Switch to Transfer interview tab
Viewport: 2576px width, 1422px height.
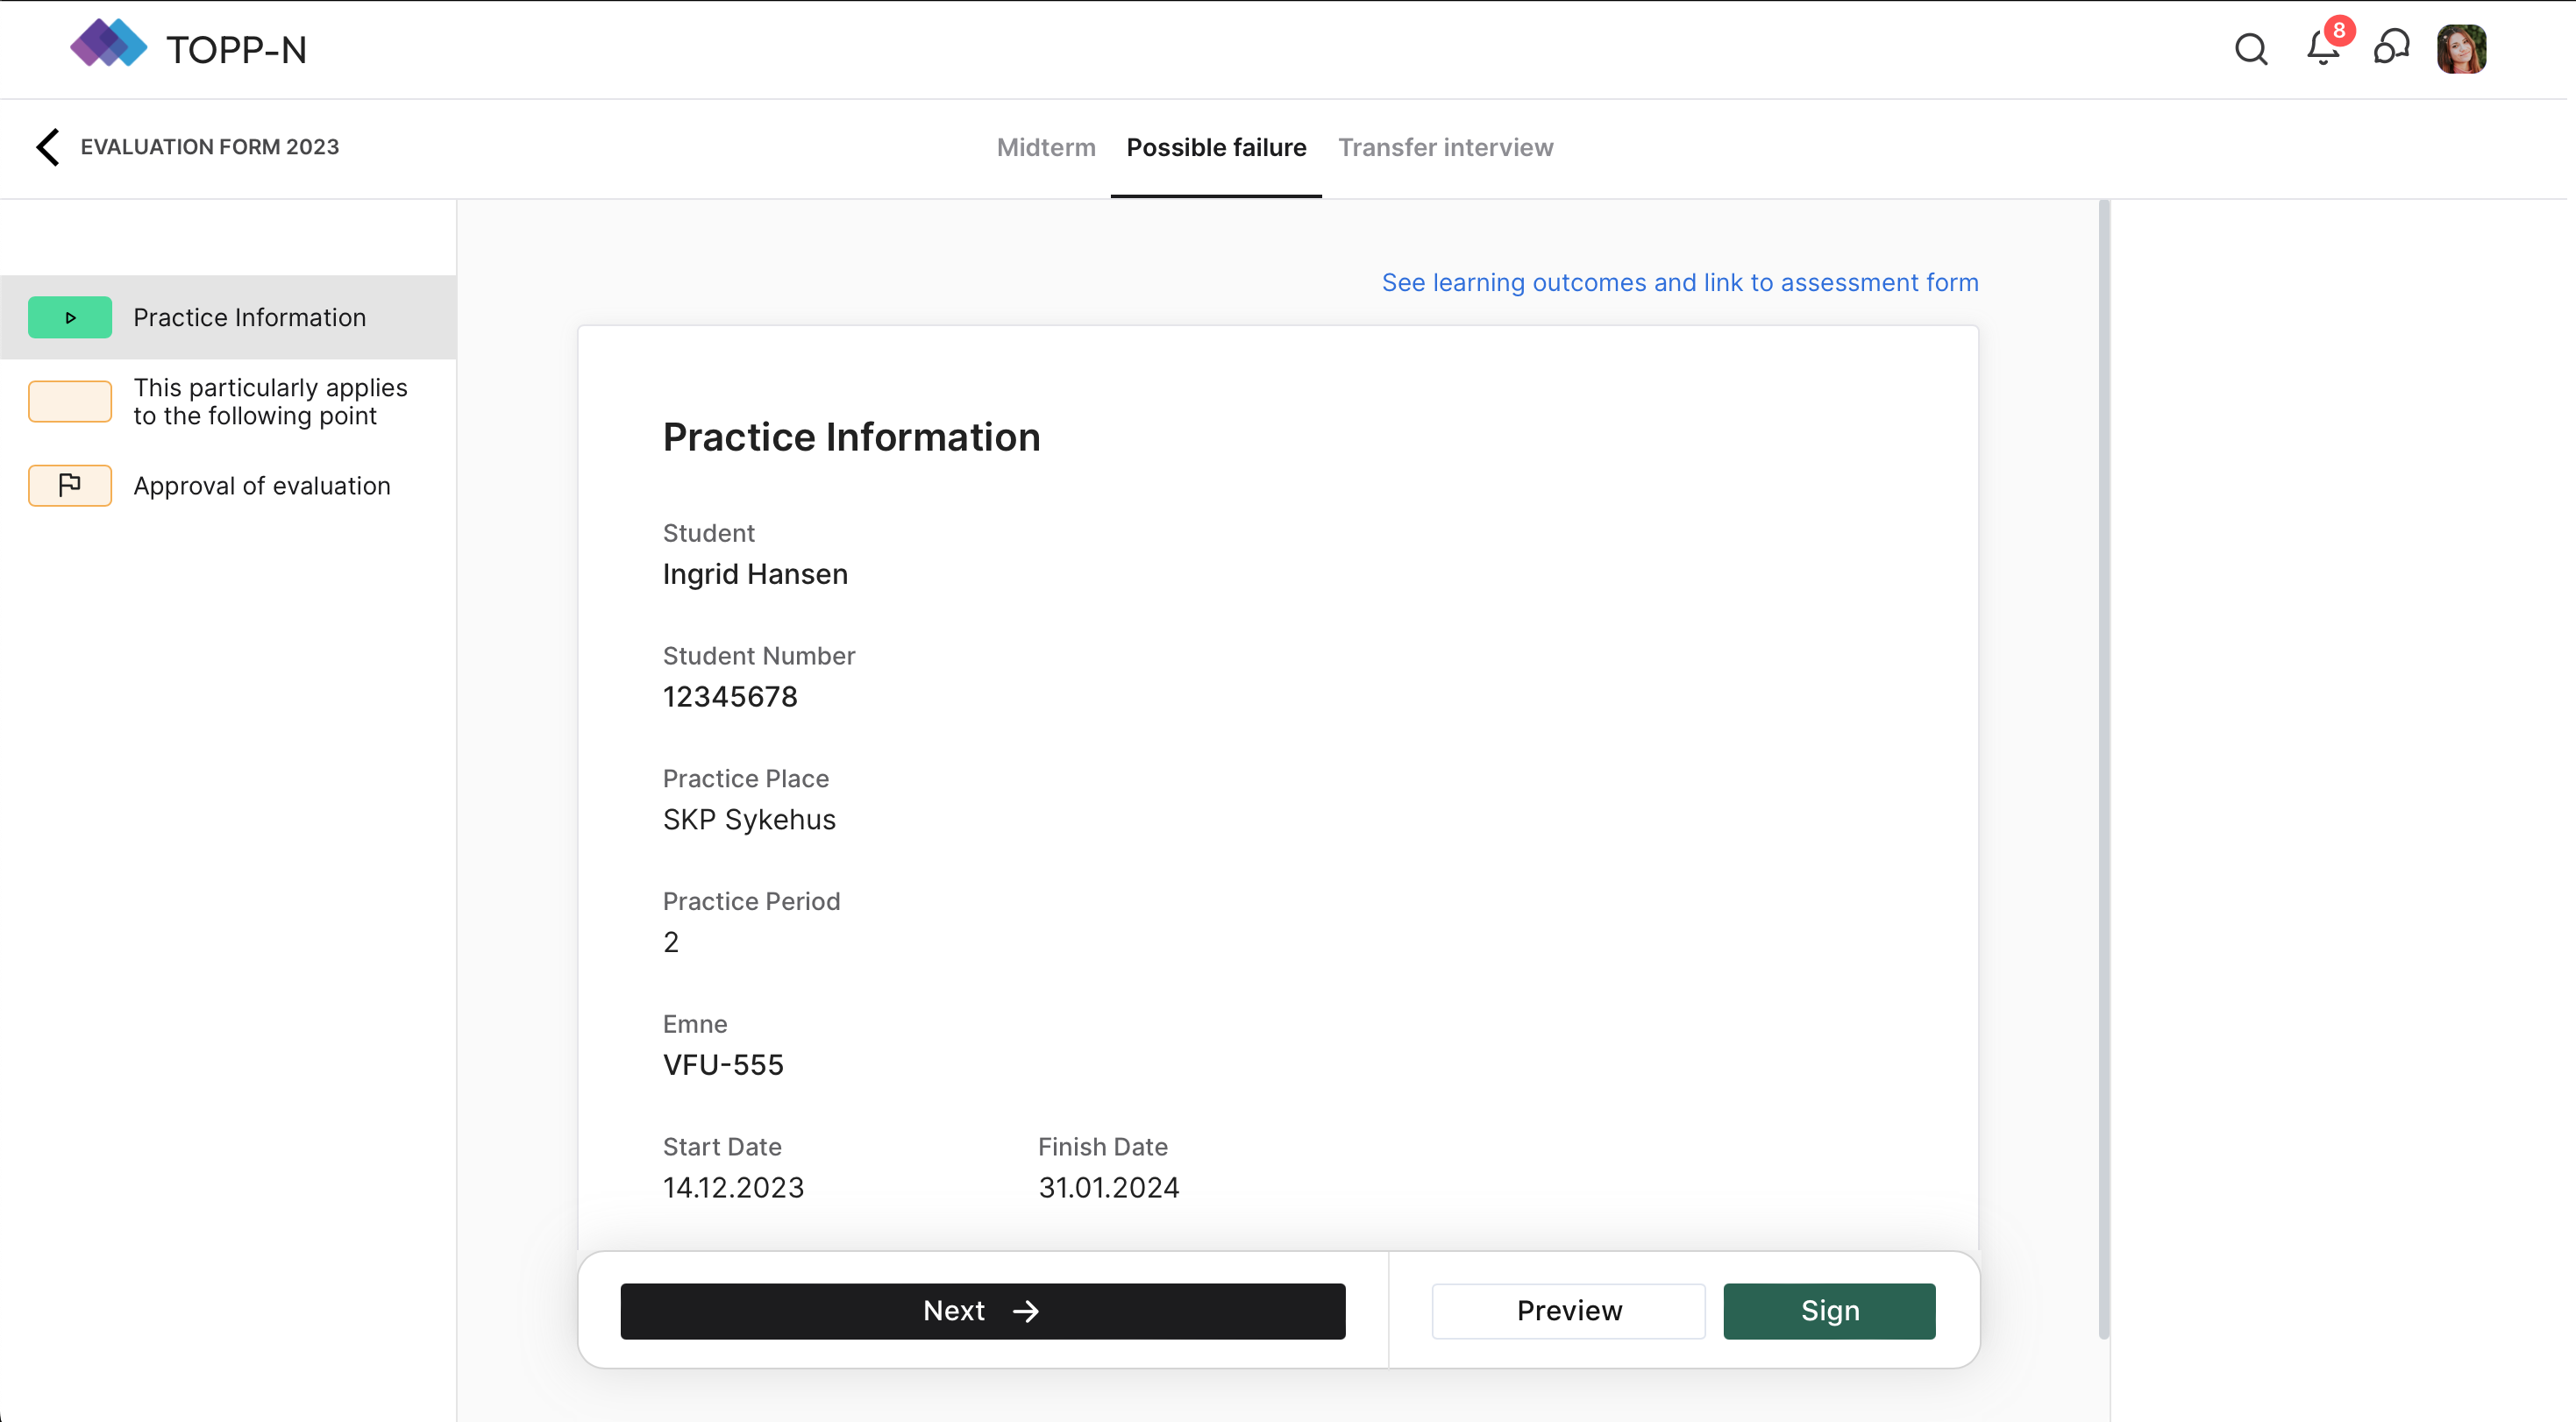tap(1445, 148)
